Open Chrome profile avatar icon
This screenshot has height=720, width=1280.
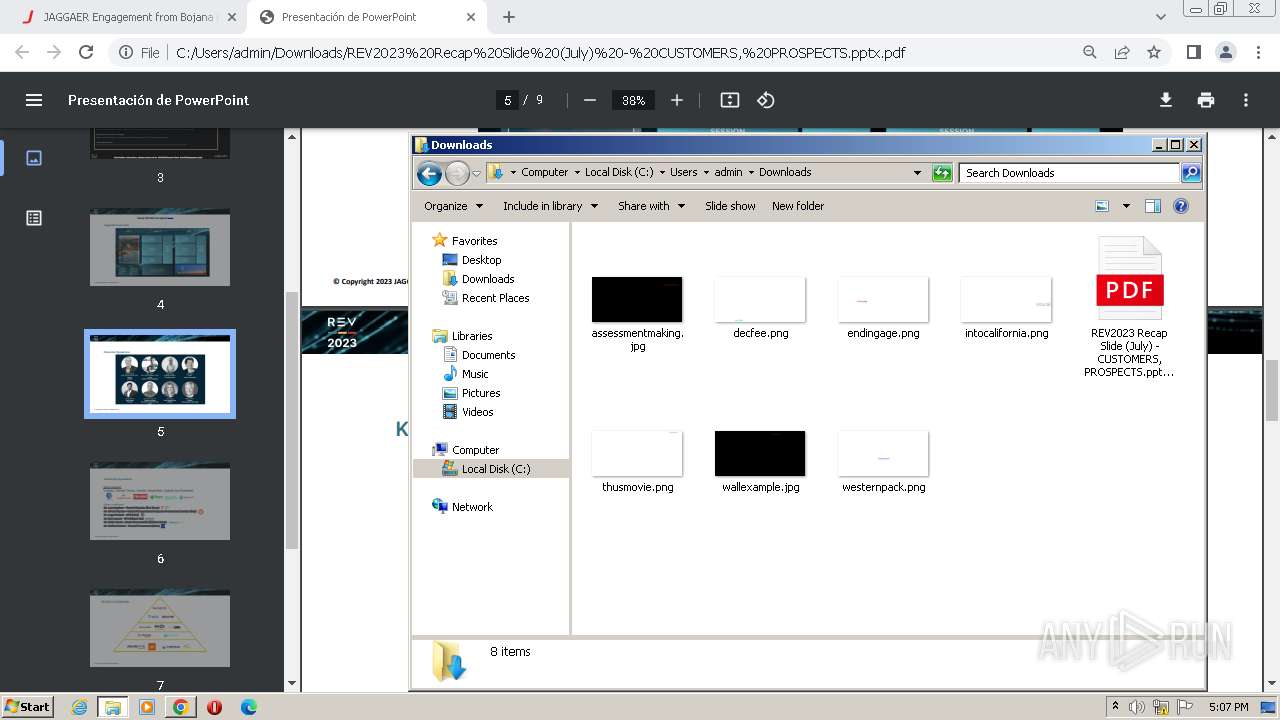coord(1225,52)
